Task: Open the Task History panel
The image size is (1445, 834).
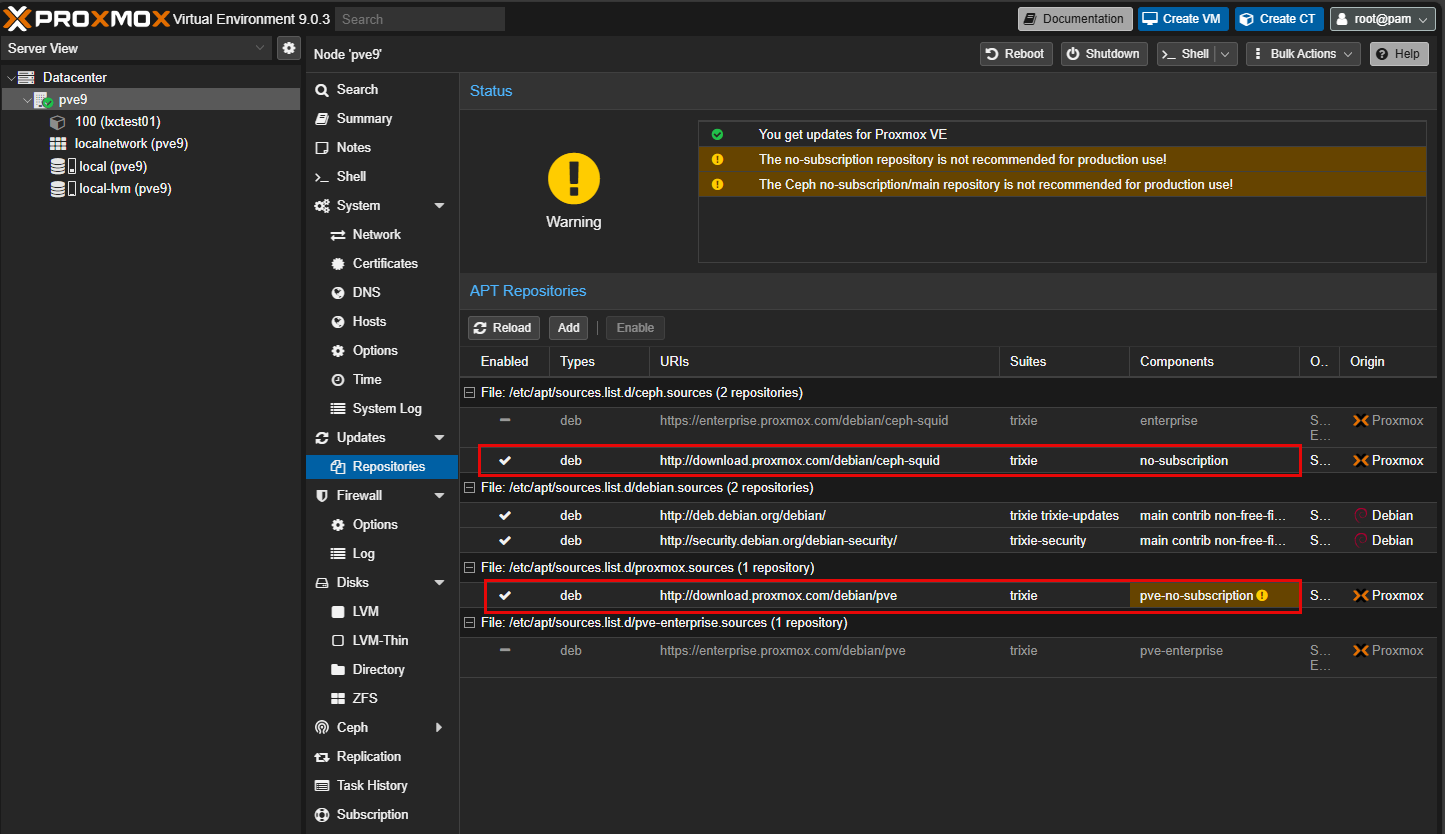Action: [x=371, y=786]
